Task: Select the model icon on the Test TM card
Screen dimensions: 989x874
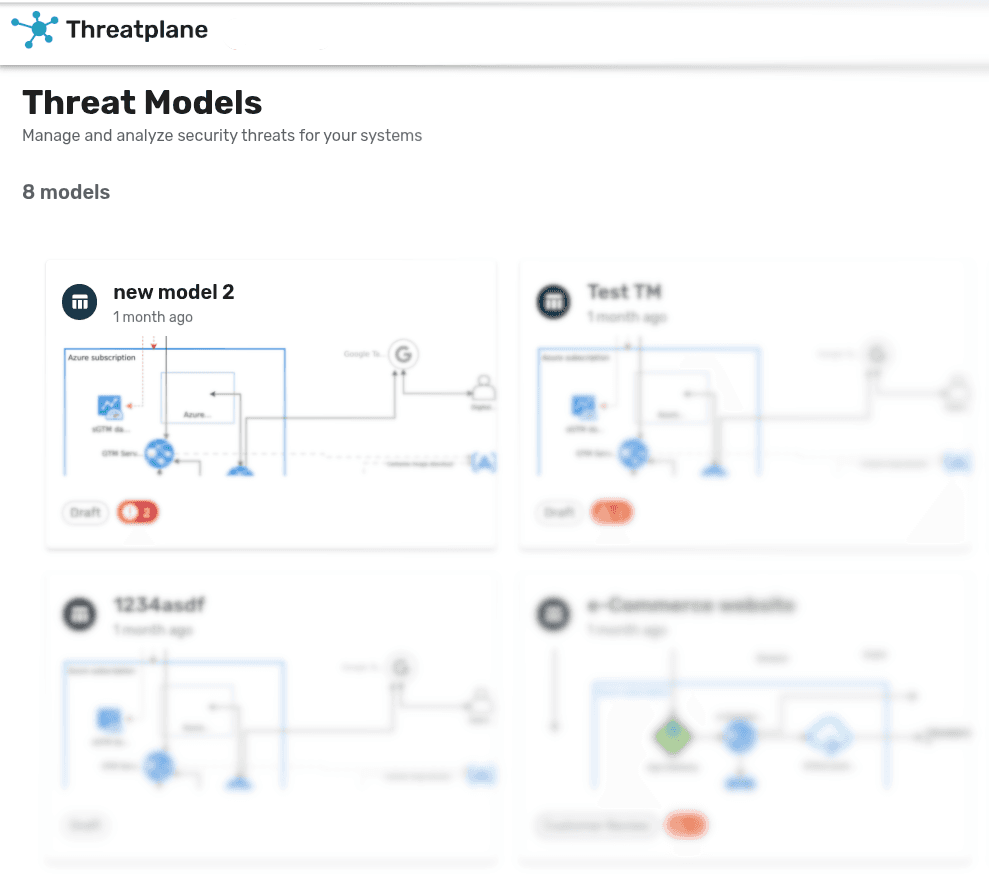Action: [553, 302]
